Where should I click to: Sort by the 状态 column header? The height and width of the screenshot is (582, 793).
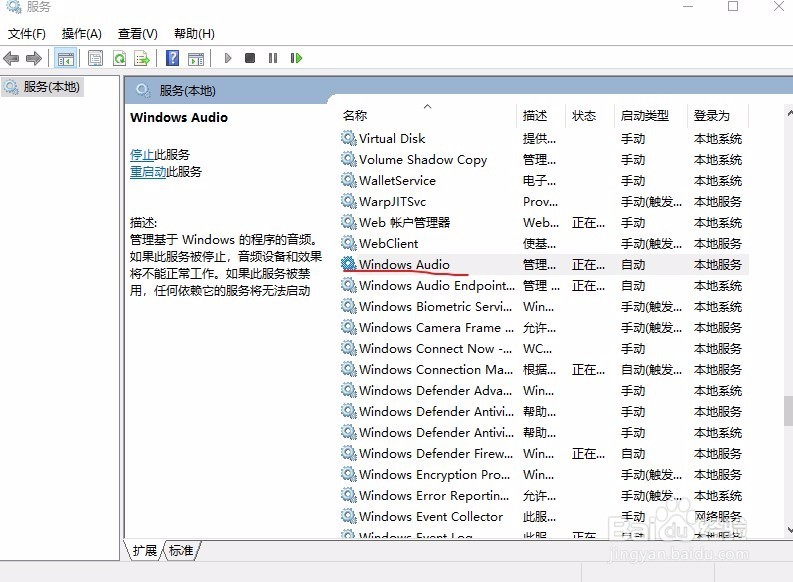tap(590, 116)
